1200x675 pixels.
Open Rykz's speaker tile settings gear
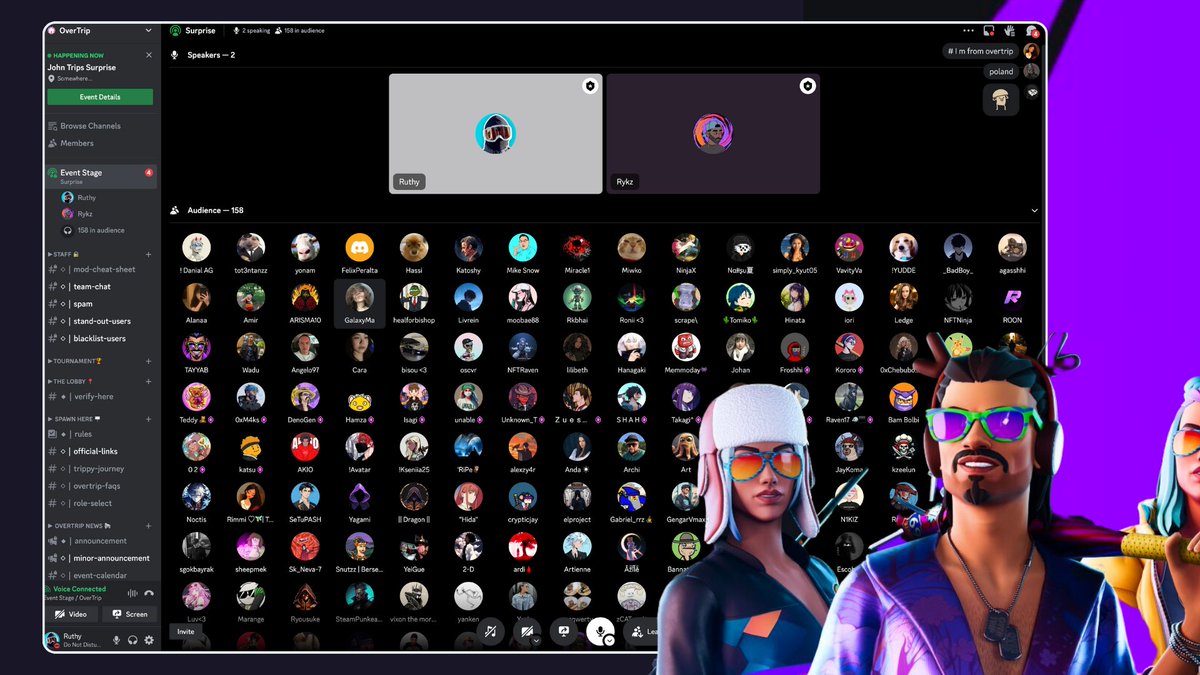[808, 86]
